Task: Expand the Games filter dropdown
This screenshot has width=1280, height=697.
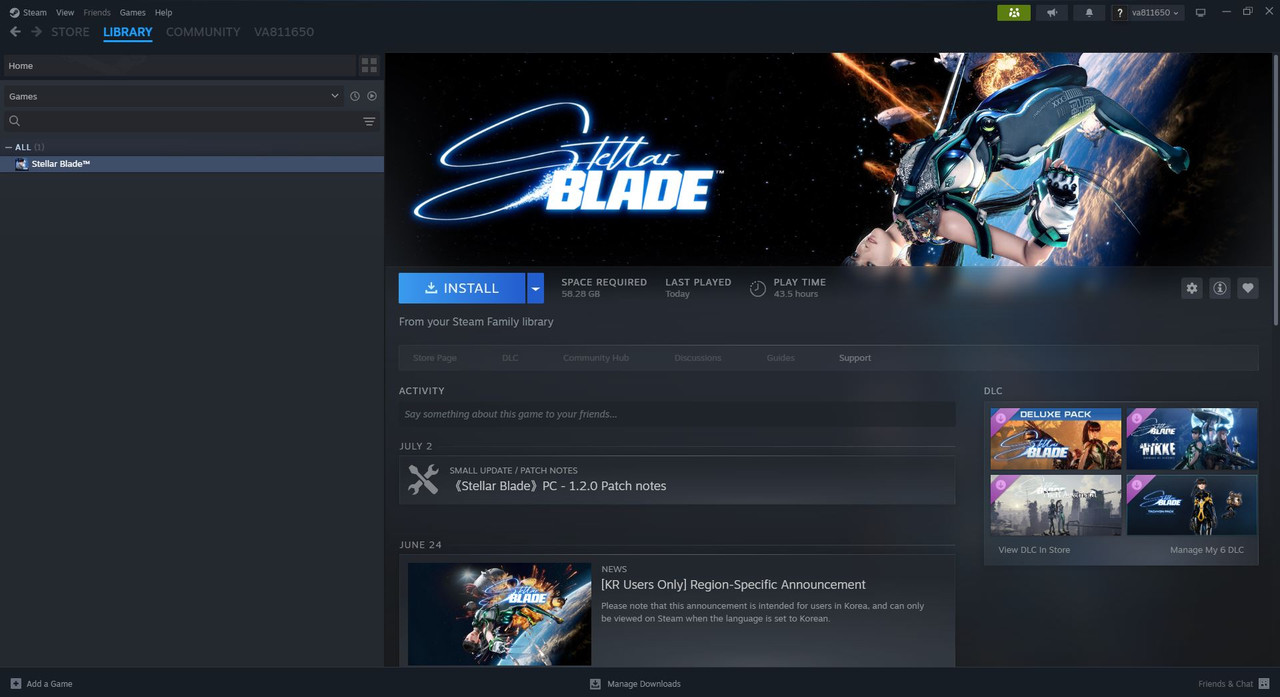Action: (x=172, y=96)
